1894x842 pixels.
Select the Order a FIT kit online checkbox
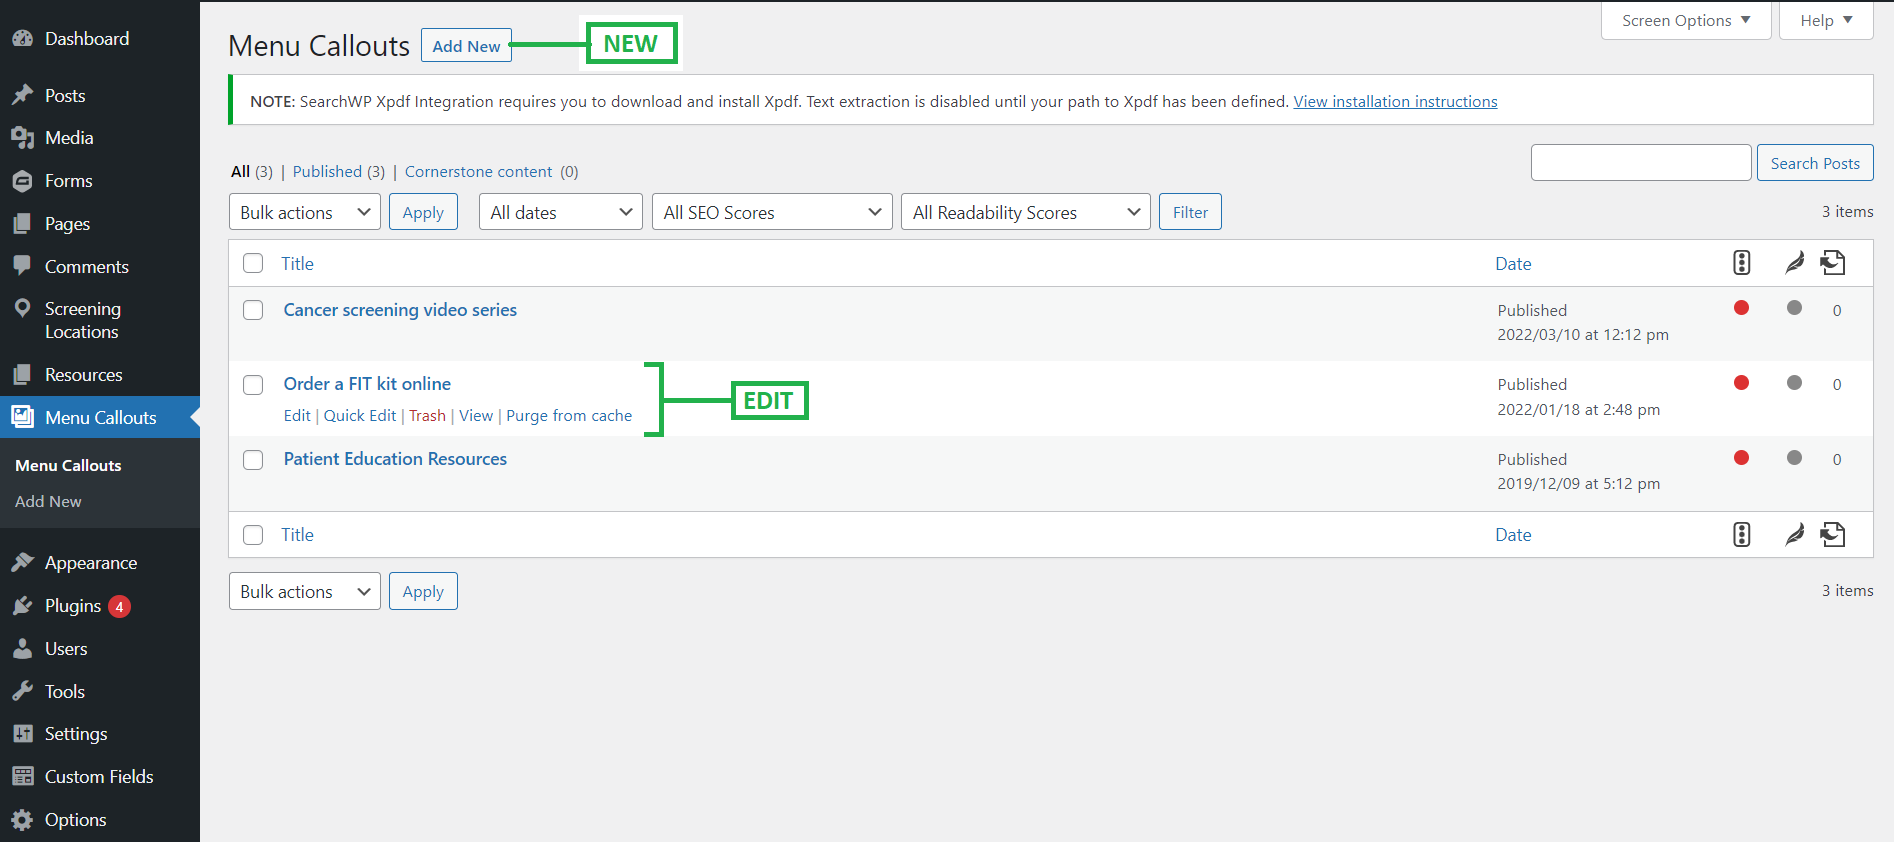click(x=253, y=385)
